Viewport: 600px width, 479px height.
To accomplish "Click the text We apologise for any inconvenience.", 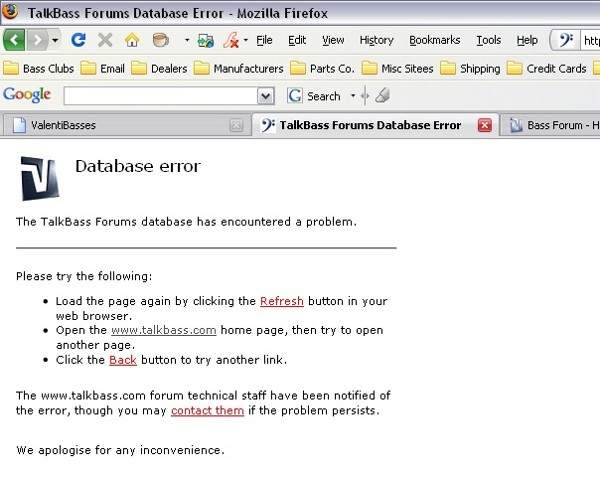I will pyautogui.click(x=120, y=450).
